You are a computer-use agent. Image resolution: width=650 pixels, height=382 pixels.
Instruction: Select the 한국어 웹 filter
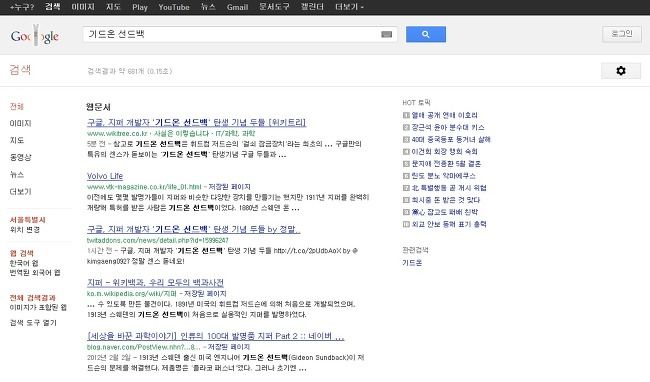[24, 263]
